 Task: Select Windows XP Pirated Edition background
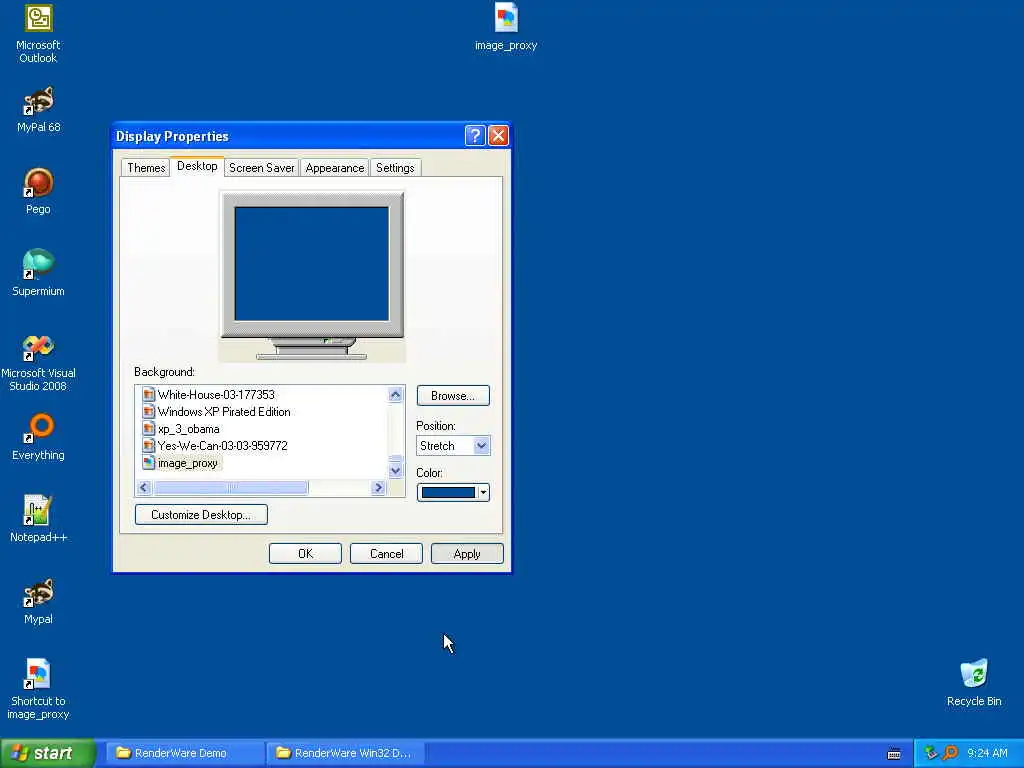click(x=224, y=411)
